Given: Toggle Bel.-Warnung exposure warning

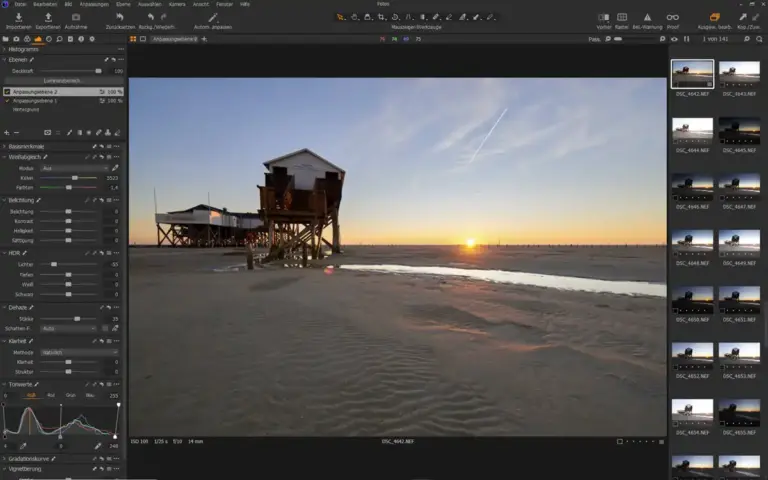Looking at the screenshot, I should tap(647, 18).
